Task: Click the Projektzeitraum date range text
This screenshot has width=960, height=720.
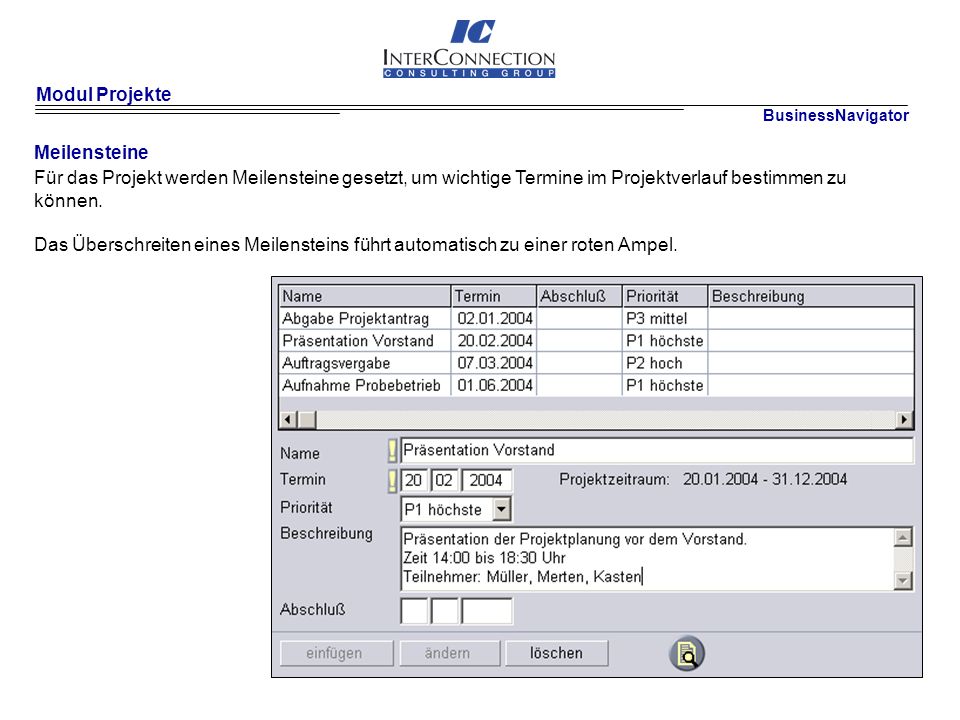Action: pyautogui.click(x=765, y=479)
